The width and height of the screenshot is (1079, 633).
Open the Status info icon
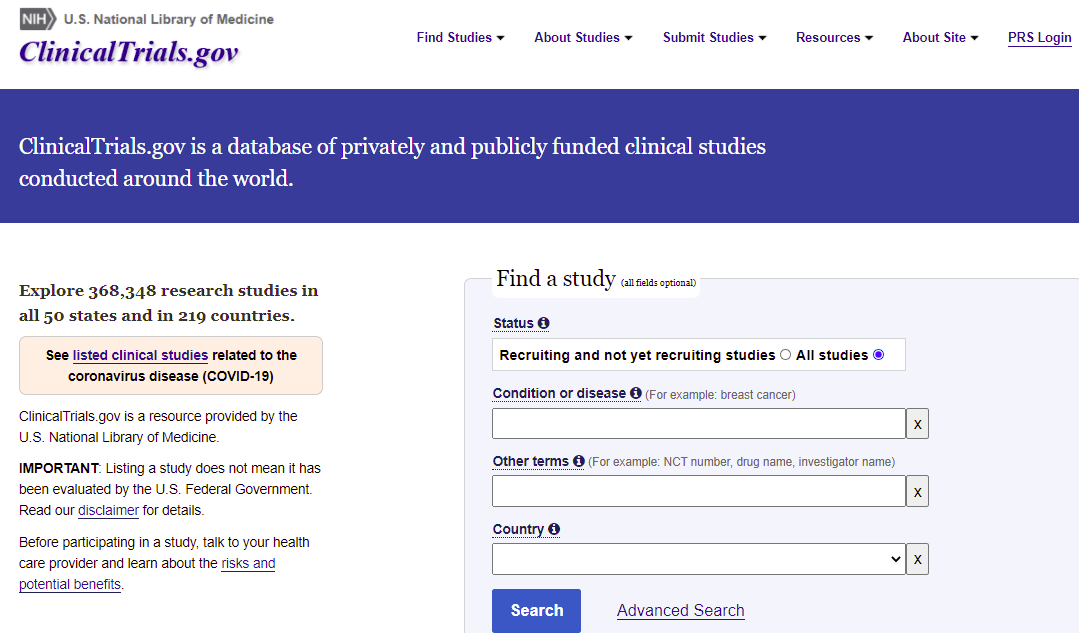[x=544, y=323]
